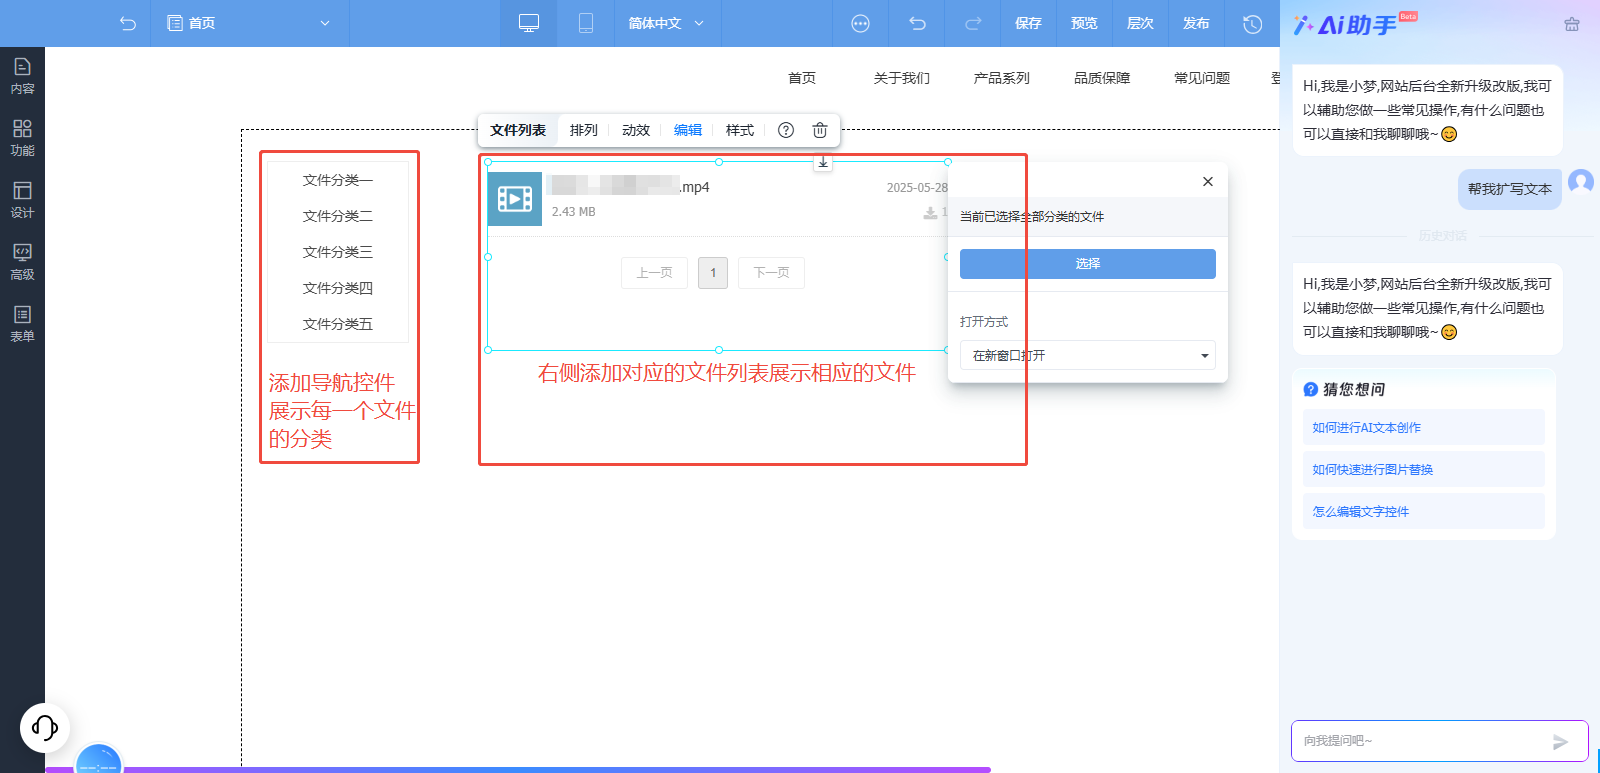1600x773 pixels.
Task: Select the 品质保障 navigation item
Action: click(x=1102, y=78)
